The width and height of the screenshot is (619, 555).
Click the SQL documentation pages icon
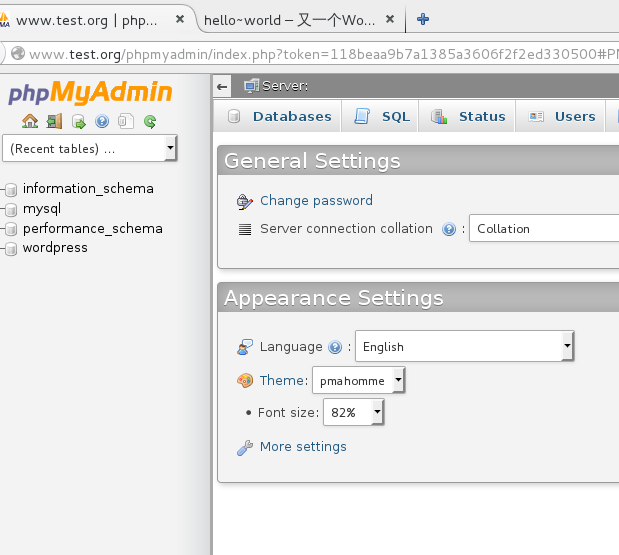click(126, 121)
